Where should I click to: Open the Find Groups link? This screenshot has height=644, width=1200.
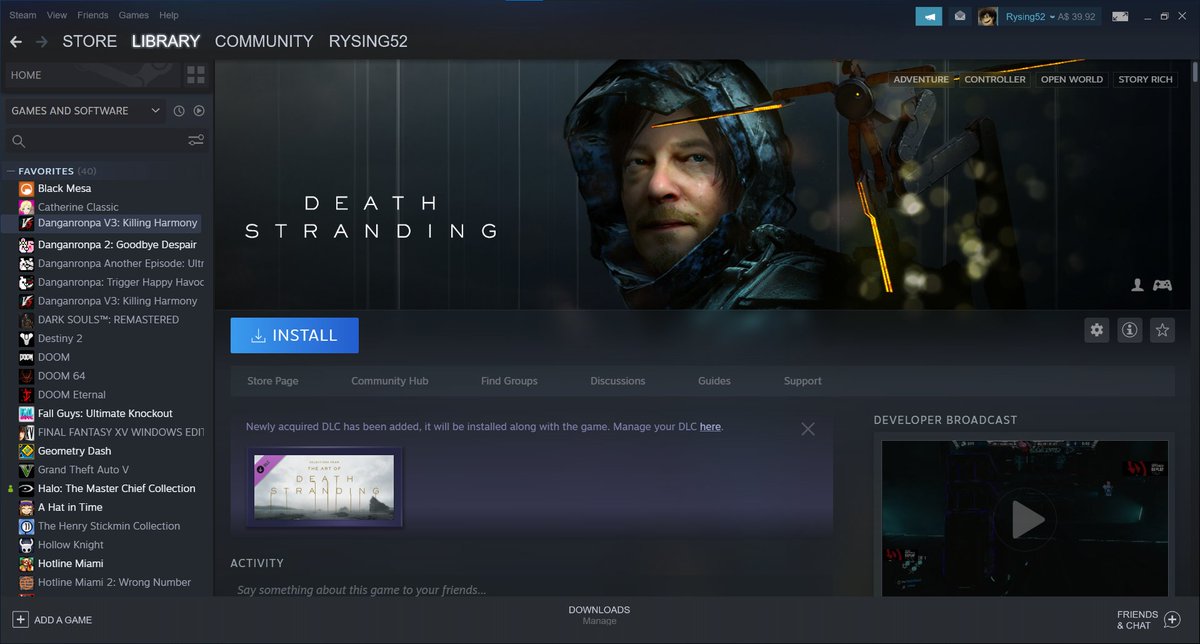[509, 381]
